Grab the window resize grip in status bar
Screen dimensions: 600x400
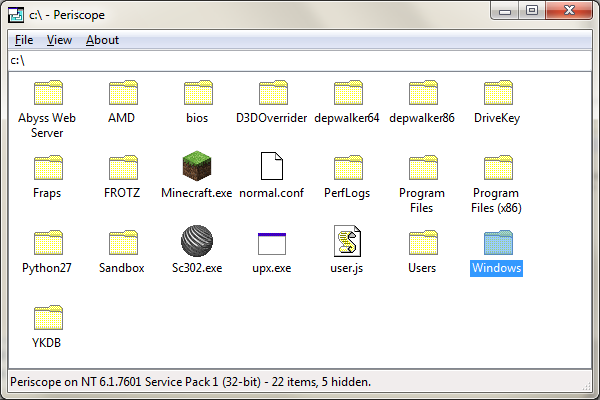587,386
